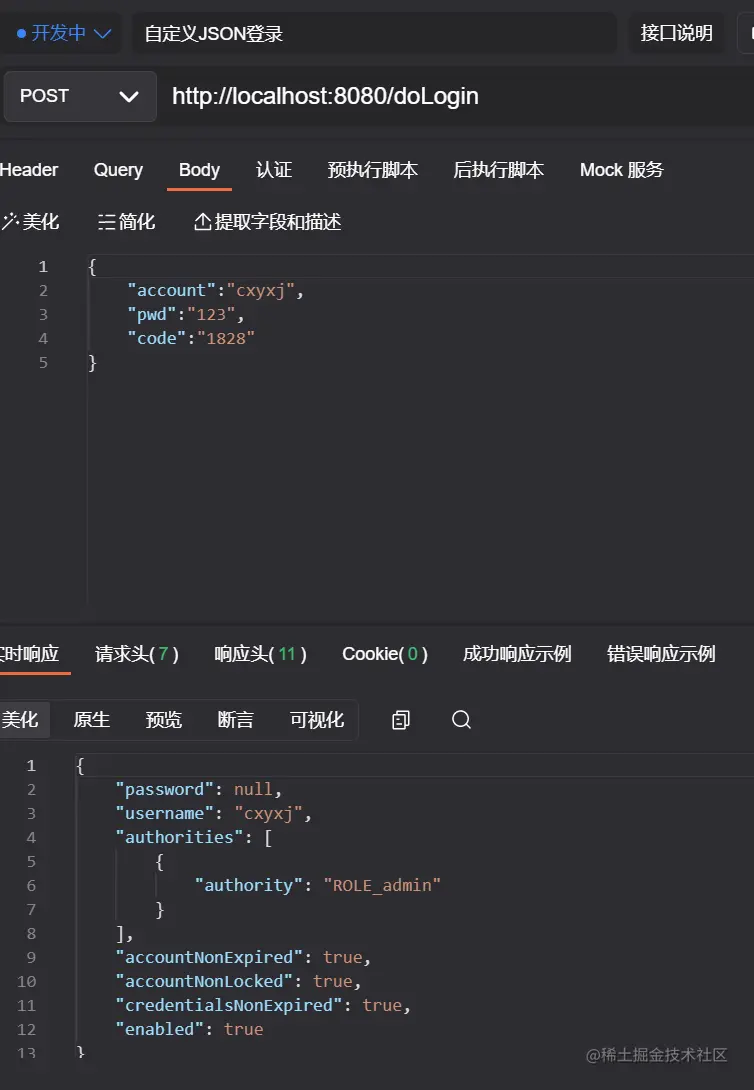Switch response view to 预览
This screenshot has width=754, height=1090.
163,719
